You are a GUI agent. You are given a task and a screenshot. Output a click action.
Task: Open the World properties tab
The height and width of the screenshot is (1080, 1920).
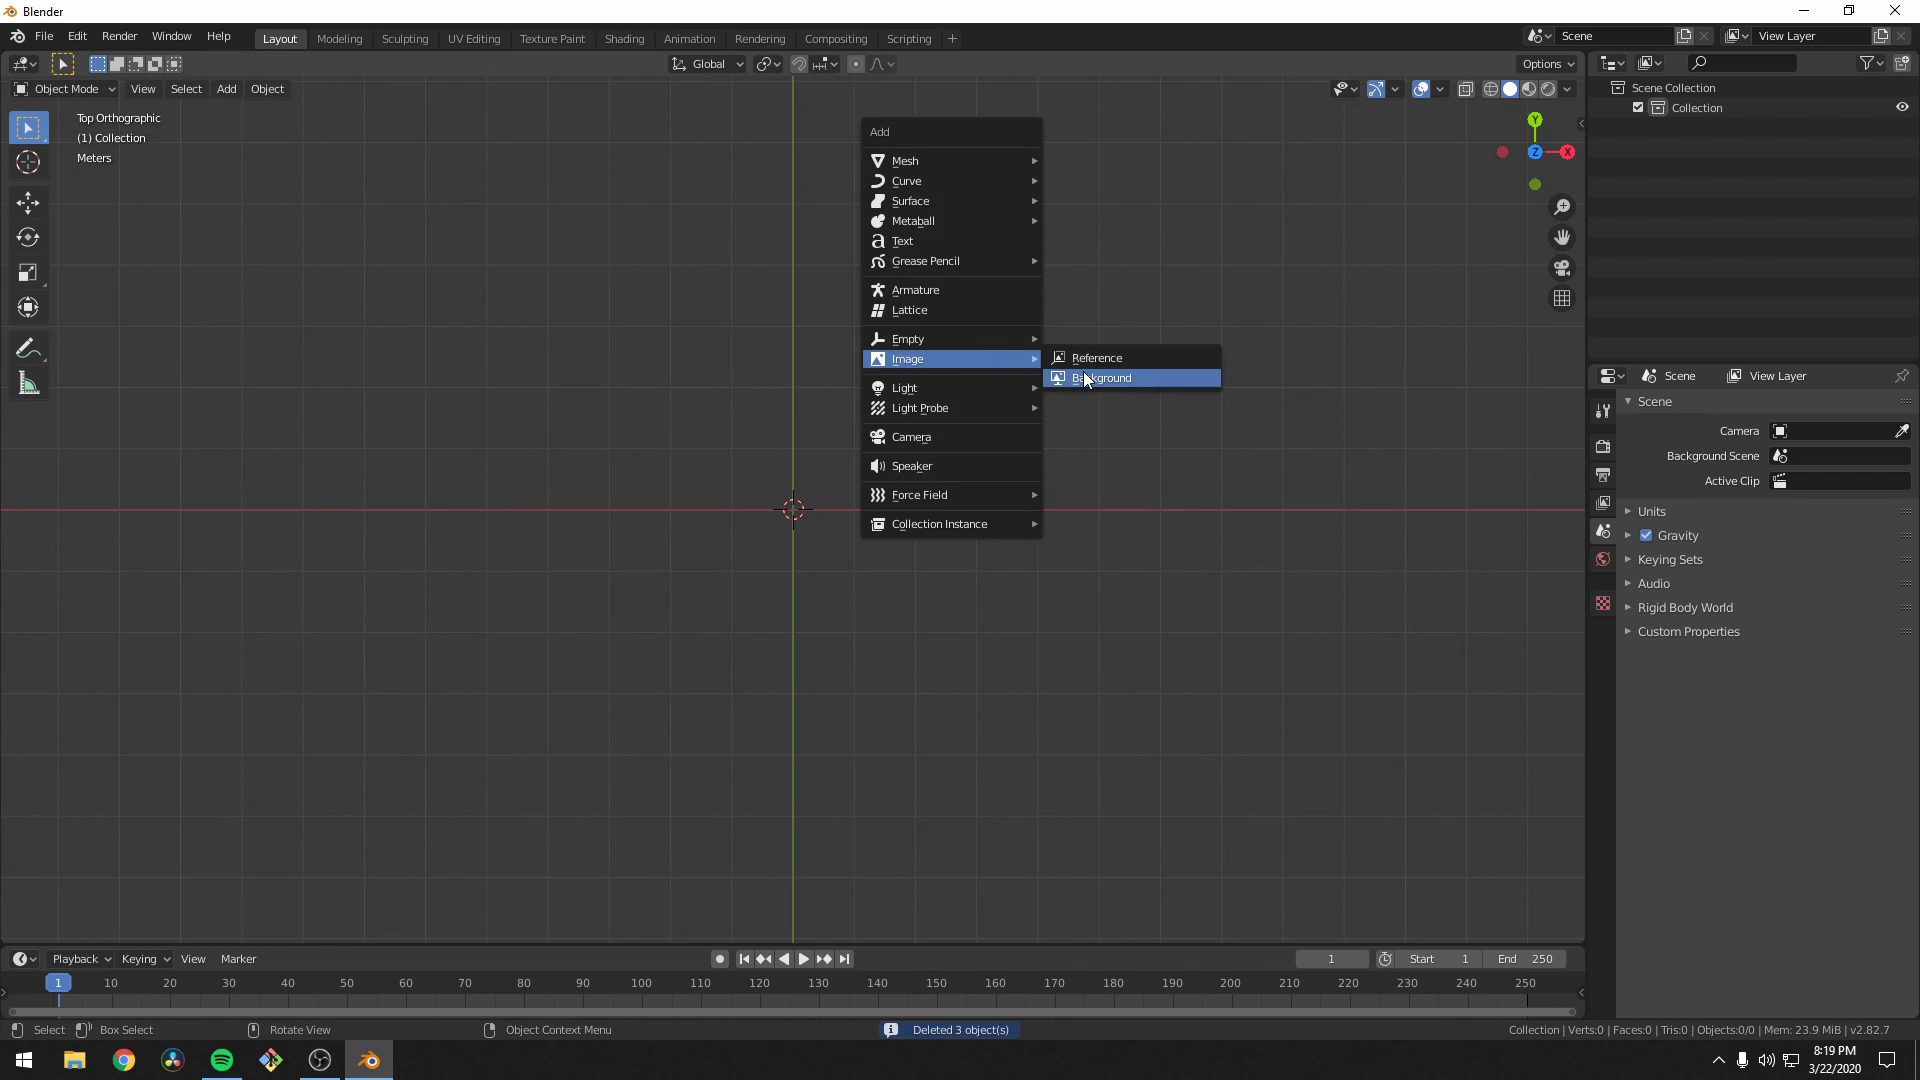click(1603, 559)
